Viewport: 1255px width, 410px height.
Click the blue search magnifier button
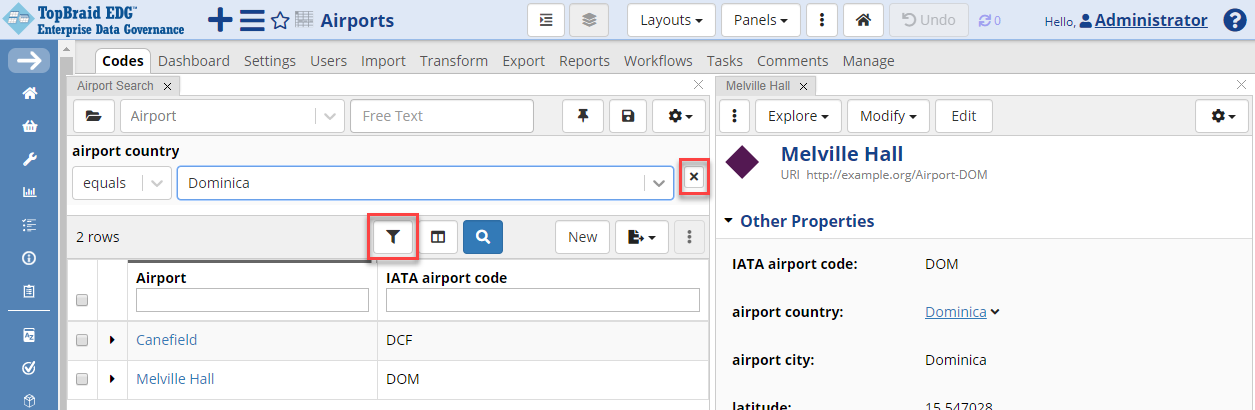[483, 237]
